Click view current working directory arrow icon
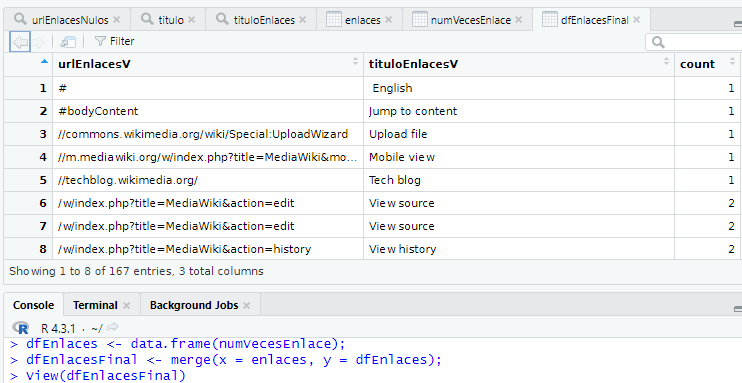This screenshot has height=383, width=742. pos(112,328)
